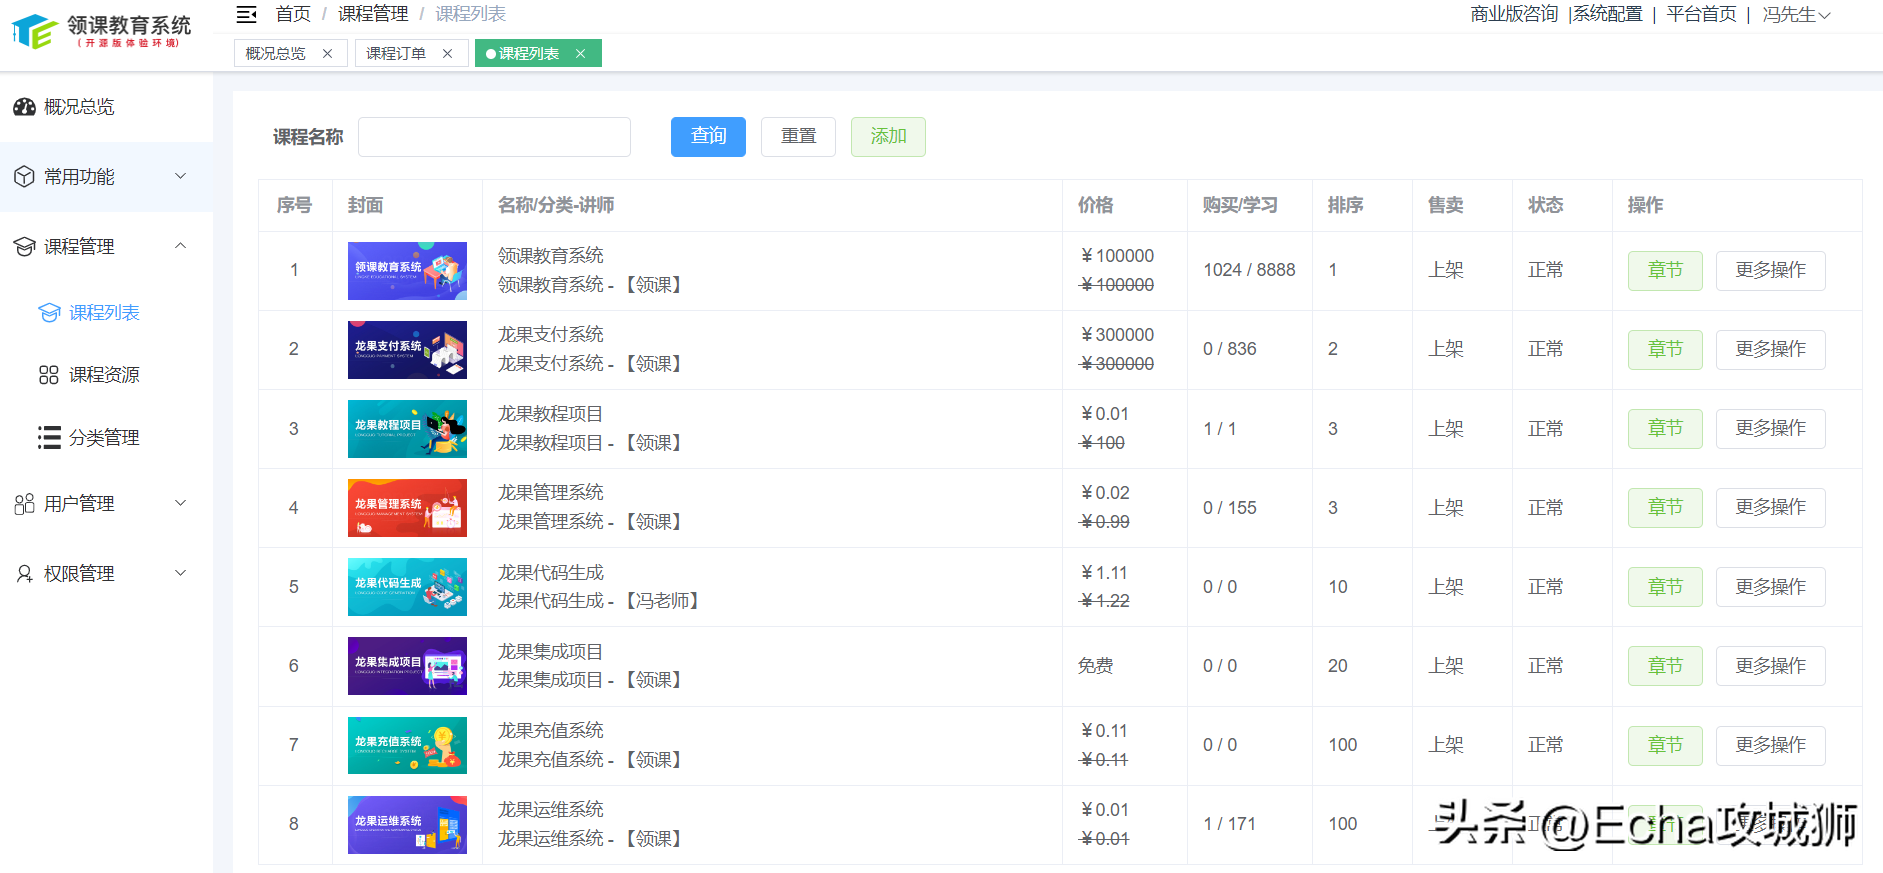The height and width of the screenshot is (873, 1883).
Task: Open 更多操作 for 龙果管理系统 row
Action: pos(1770,508)
